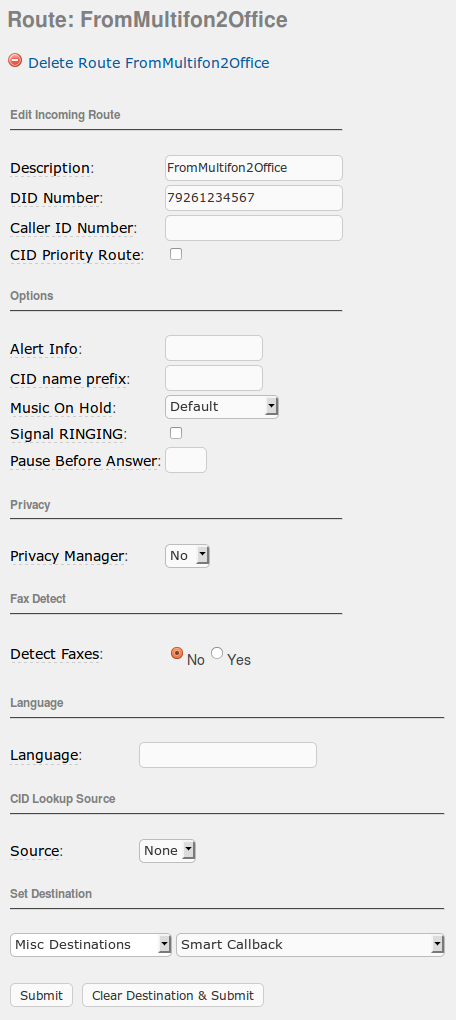Viewport: 456px width, 1020px height.
Task: Toggle the Signal RINGING checkbox
Action: pos(176,433)
